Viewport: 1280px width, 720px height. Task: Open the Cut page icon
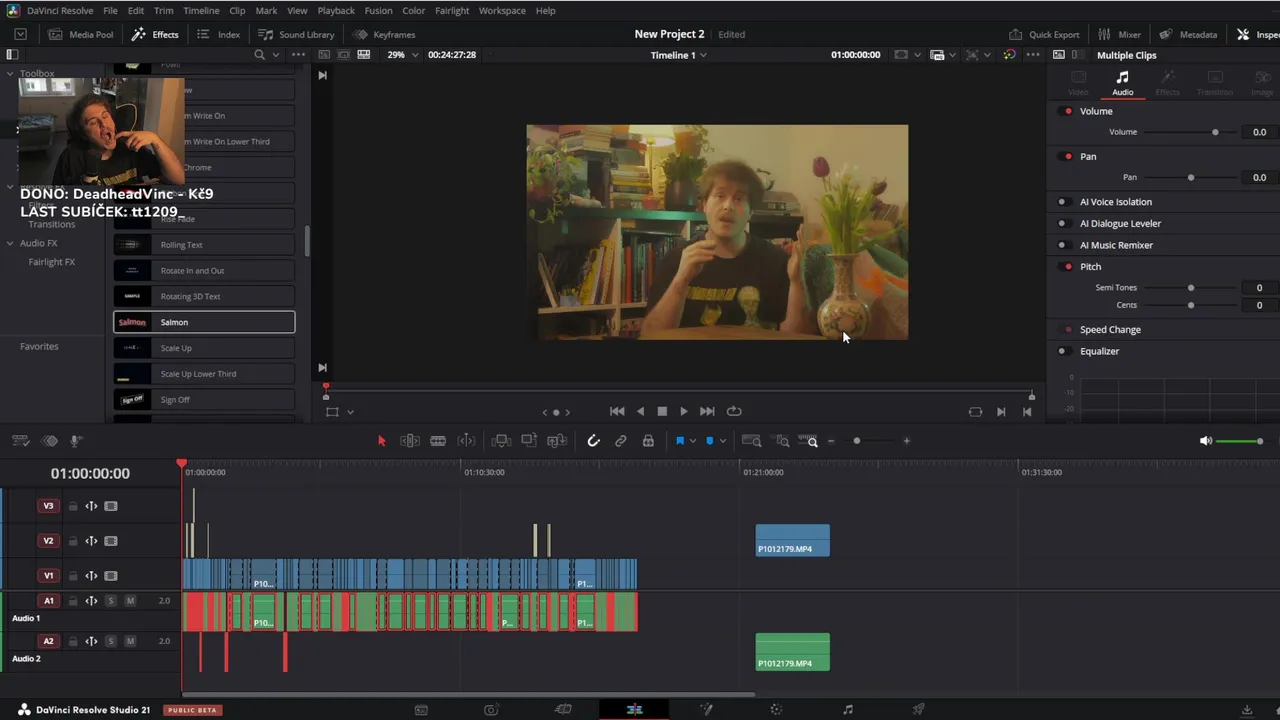pos(563,710)
